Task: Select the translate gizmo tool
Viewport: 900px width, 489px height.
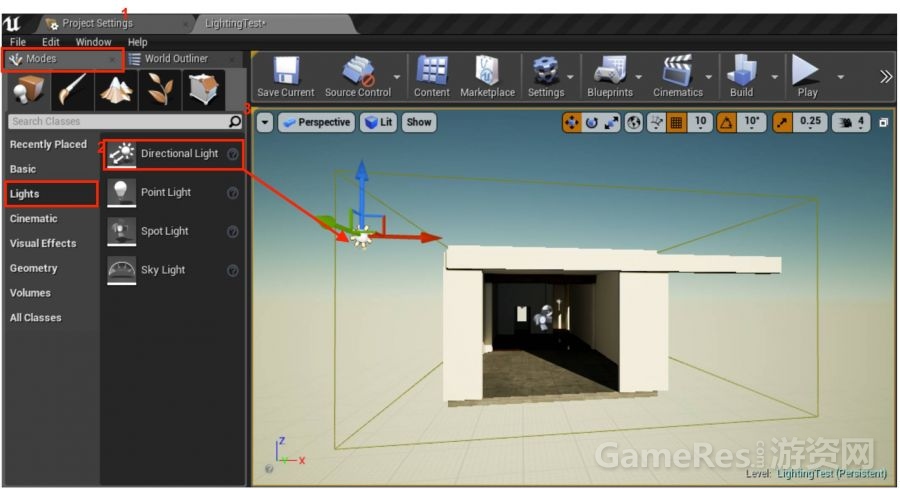Action: click(x=572, y=122)
